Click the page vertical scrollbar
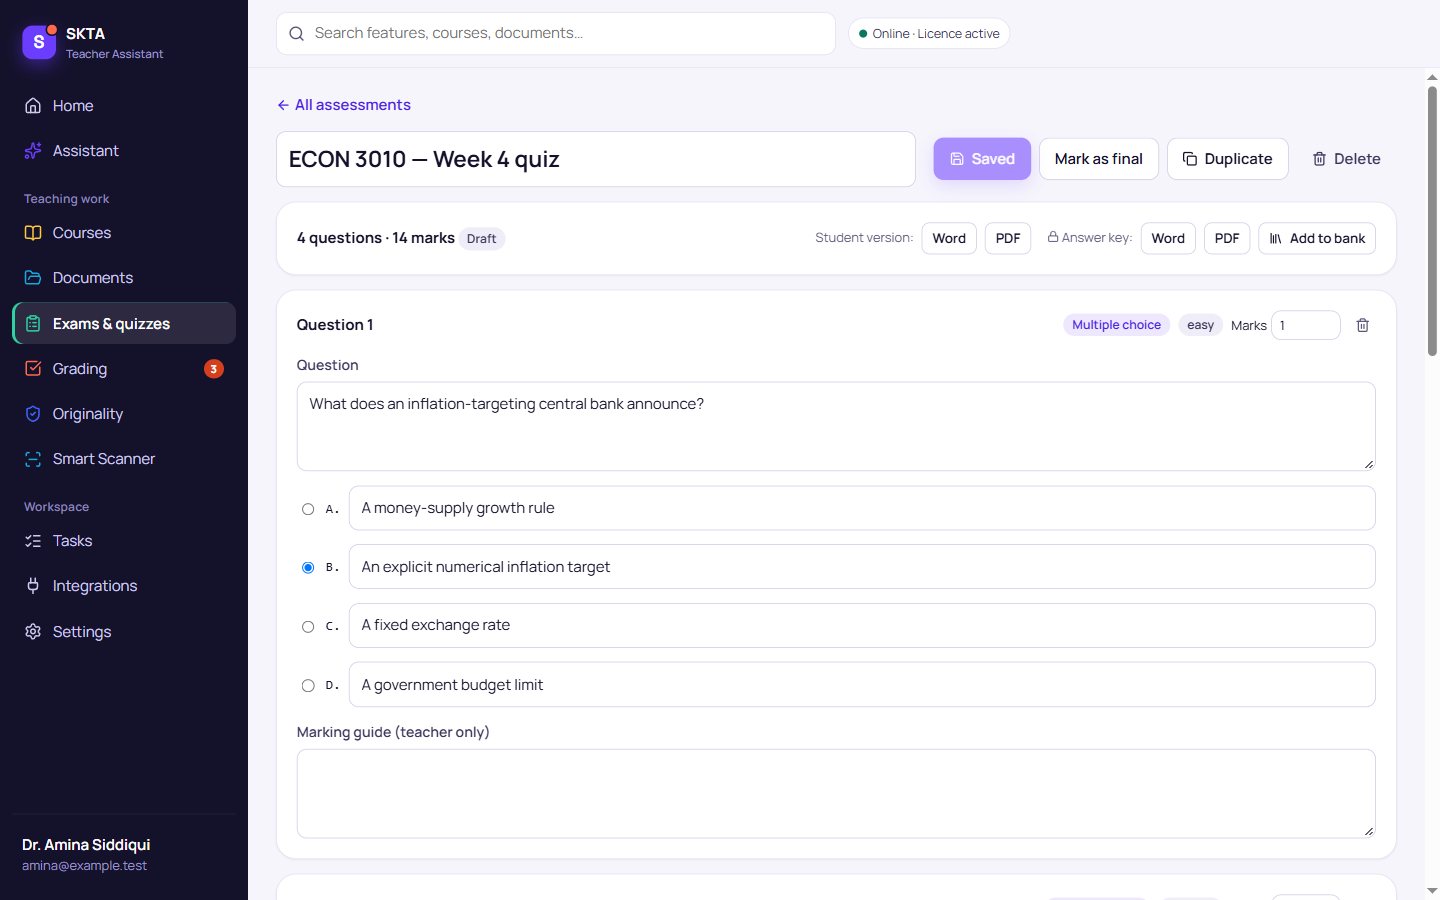Image resolution: width=1440 pixels, height=900 pixels. pos(1432,220)
